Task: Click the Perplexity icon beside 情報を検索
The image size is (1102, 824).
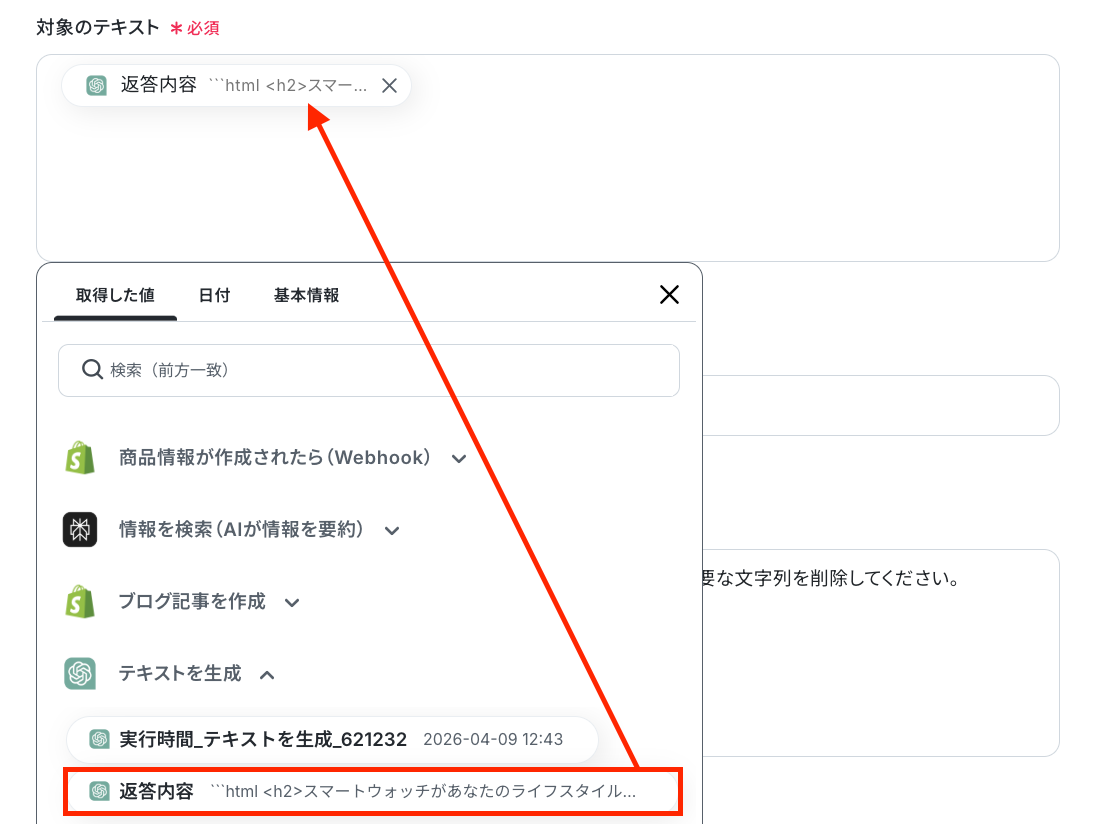Action: [80, 529]
